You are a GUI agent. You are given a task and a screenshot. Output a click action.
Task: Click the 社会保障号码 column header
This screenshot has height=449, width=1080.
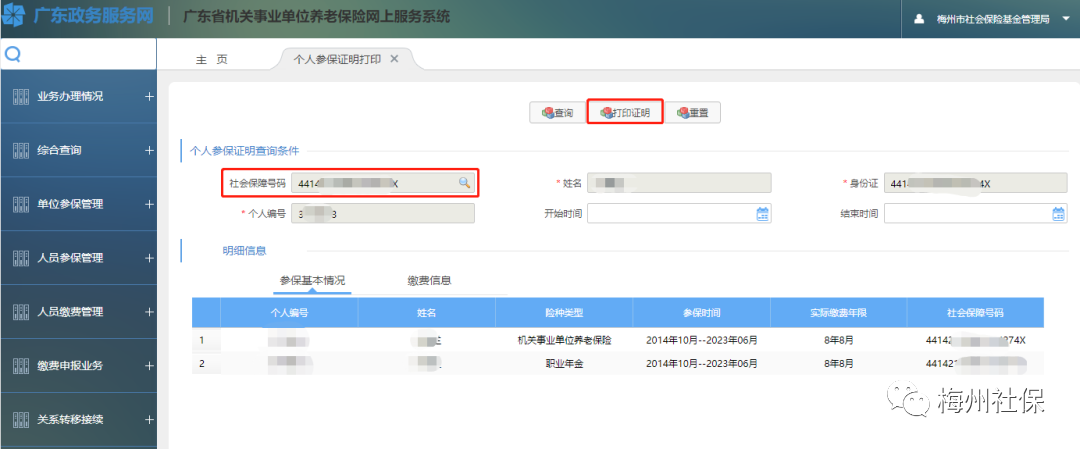pyautogui.click(x=975, y=313)
